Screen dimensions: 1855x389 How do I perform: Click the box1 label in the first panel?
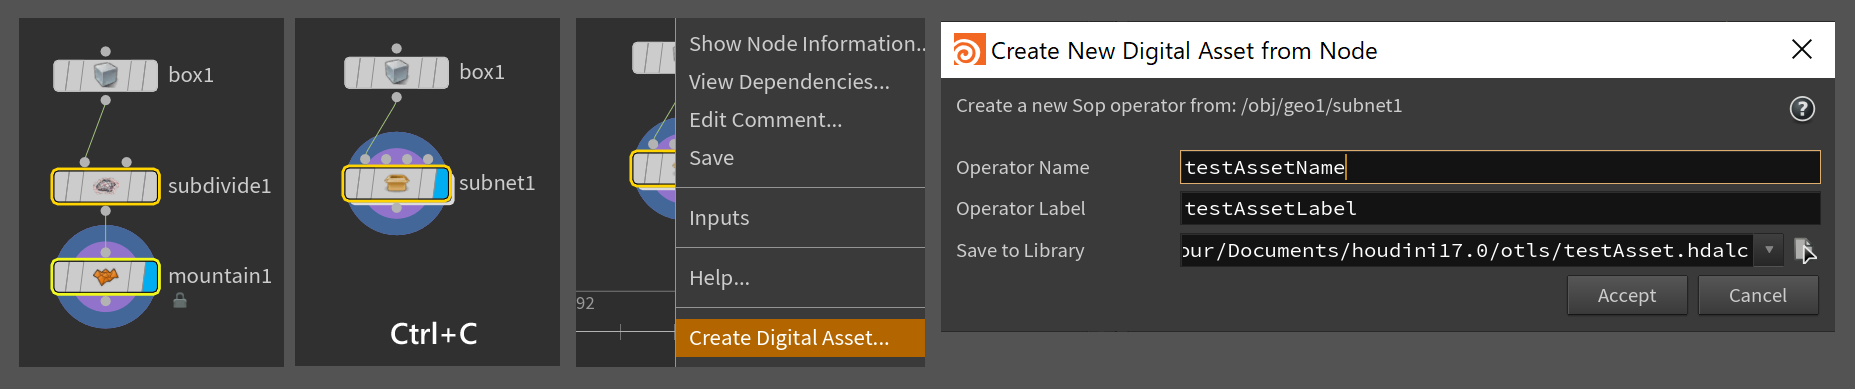click(191, 75)
